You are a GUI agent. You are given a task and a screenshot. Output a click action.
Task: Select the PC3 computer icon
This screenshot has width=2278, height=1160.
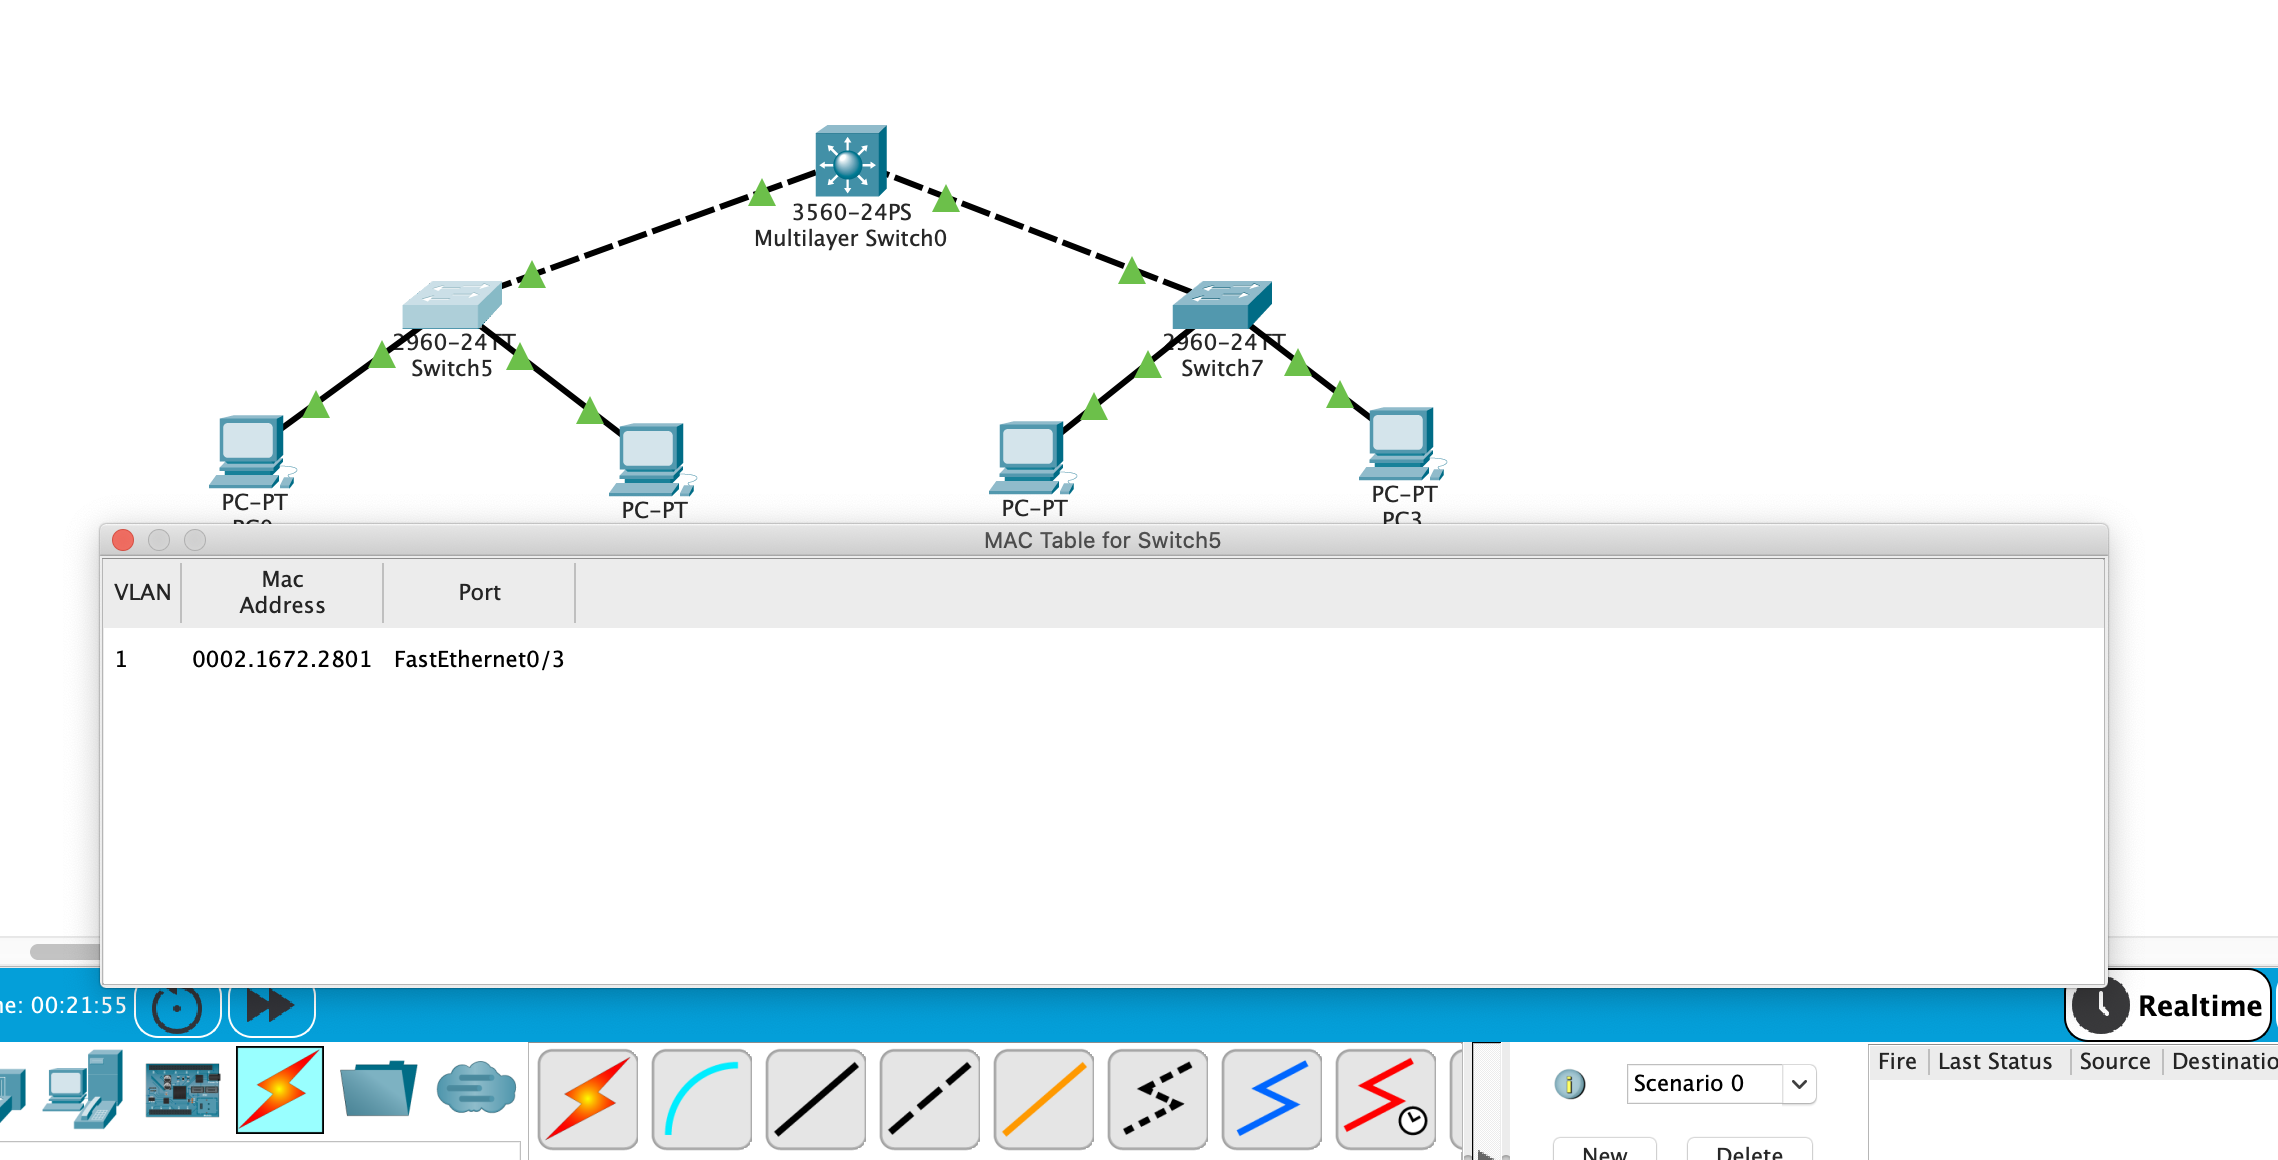(1402, 444)
